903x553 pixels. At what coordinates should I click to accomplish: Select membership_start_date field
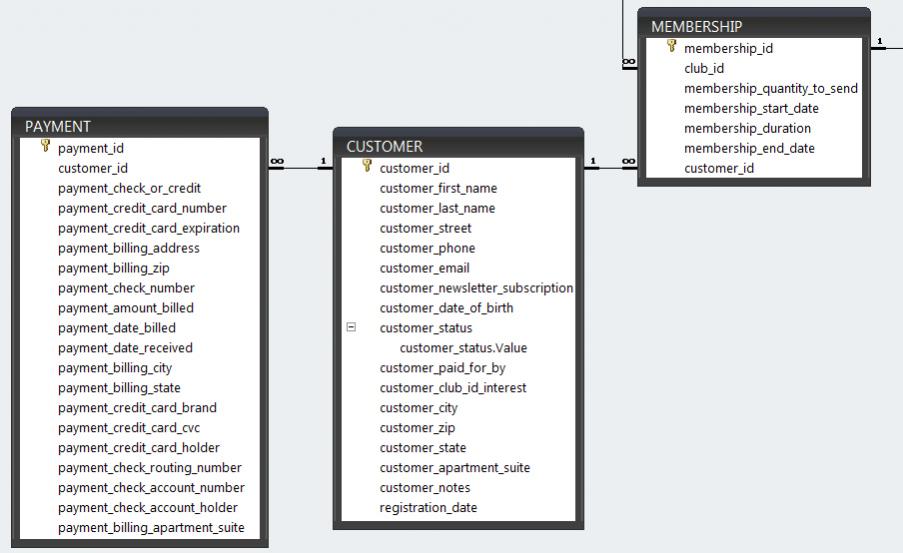click(x=751, y=108)
